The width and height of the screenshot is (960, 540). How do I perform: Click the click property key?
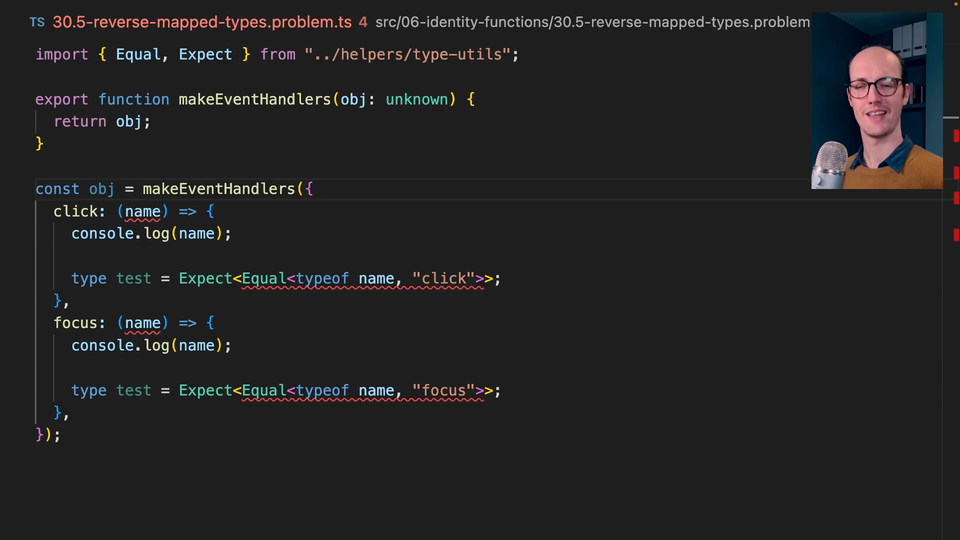[x=78, y=211]
